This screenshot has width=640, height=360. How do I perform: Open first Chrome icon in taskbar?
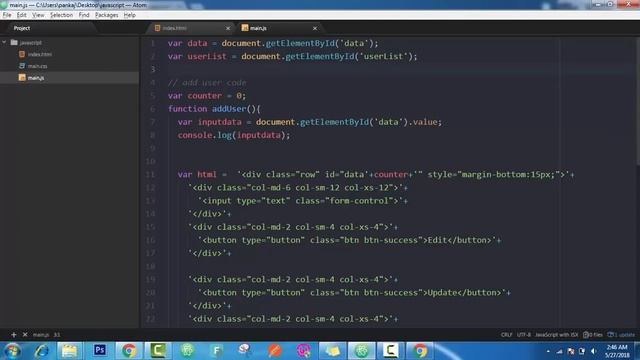[x=129, y=351]
